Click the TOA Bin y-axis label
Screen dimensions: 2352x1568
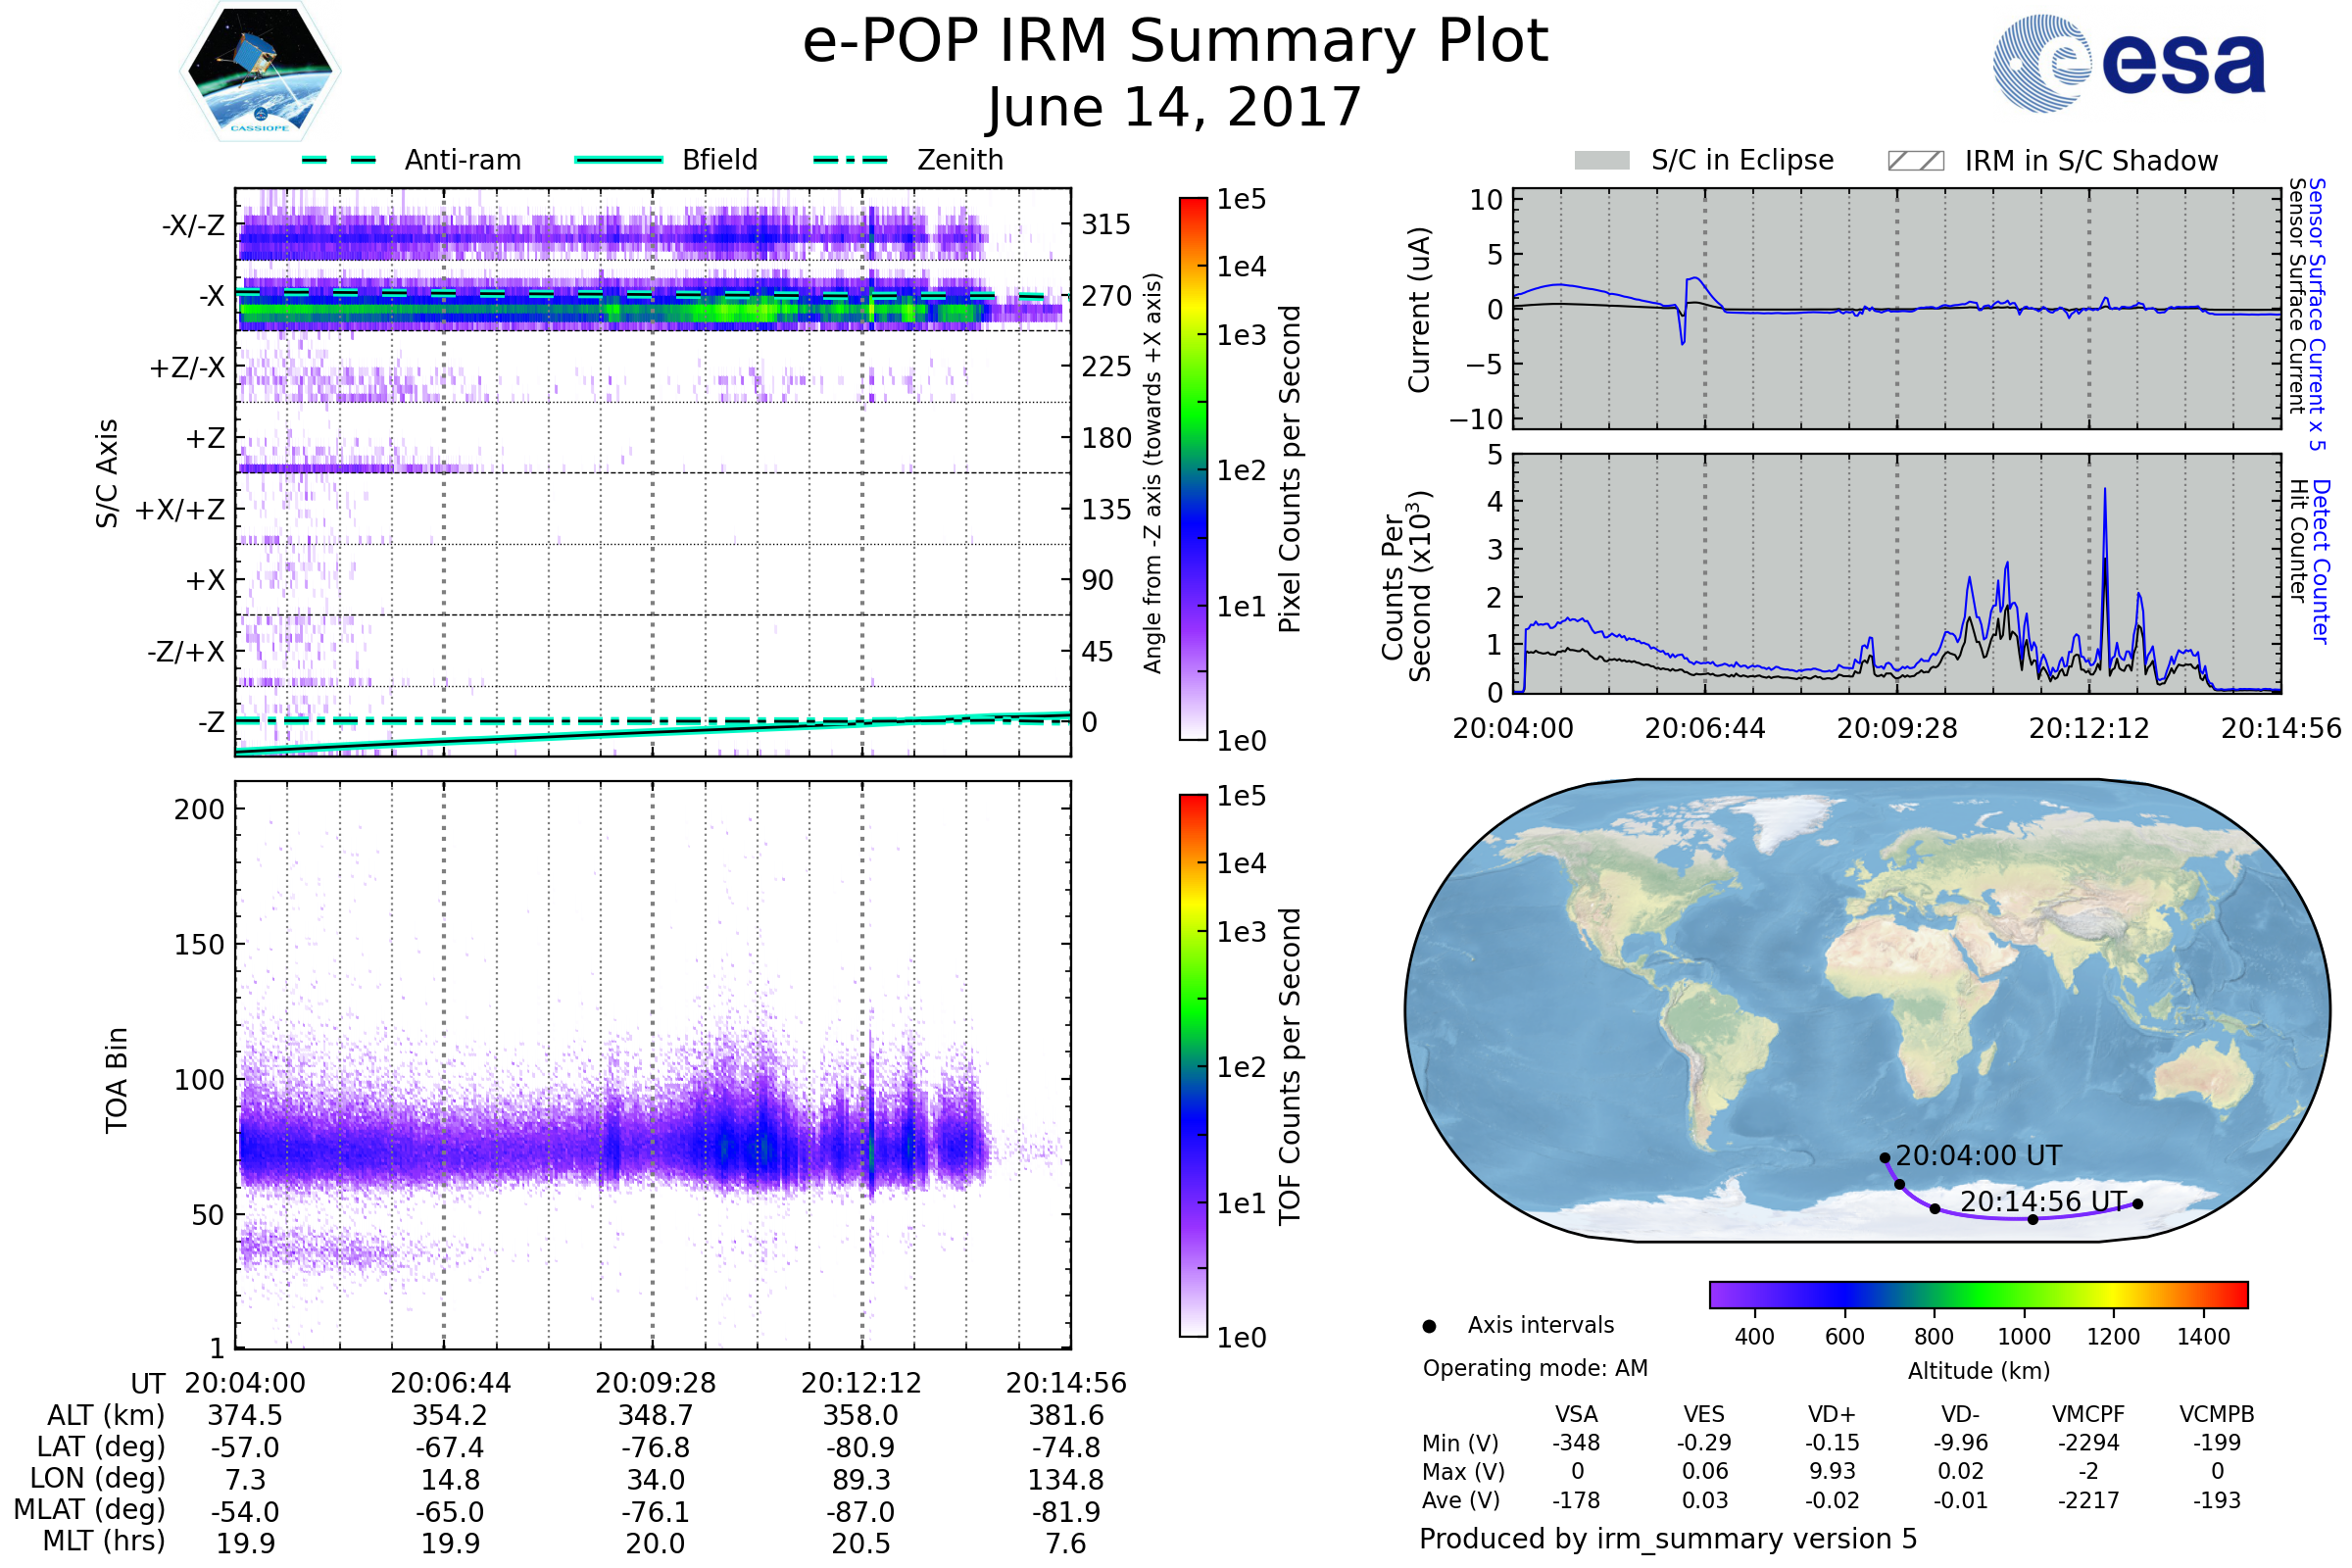point(117,1079)
